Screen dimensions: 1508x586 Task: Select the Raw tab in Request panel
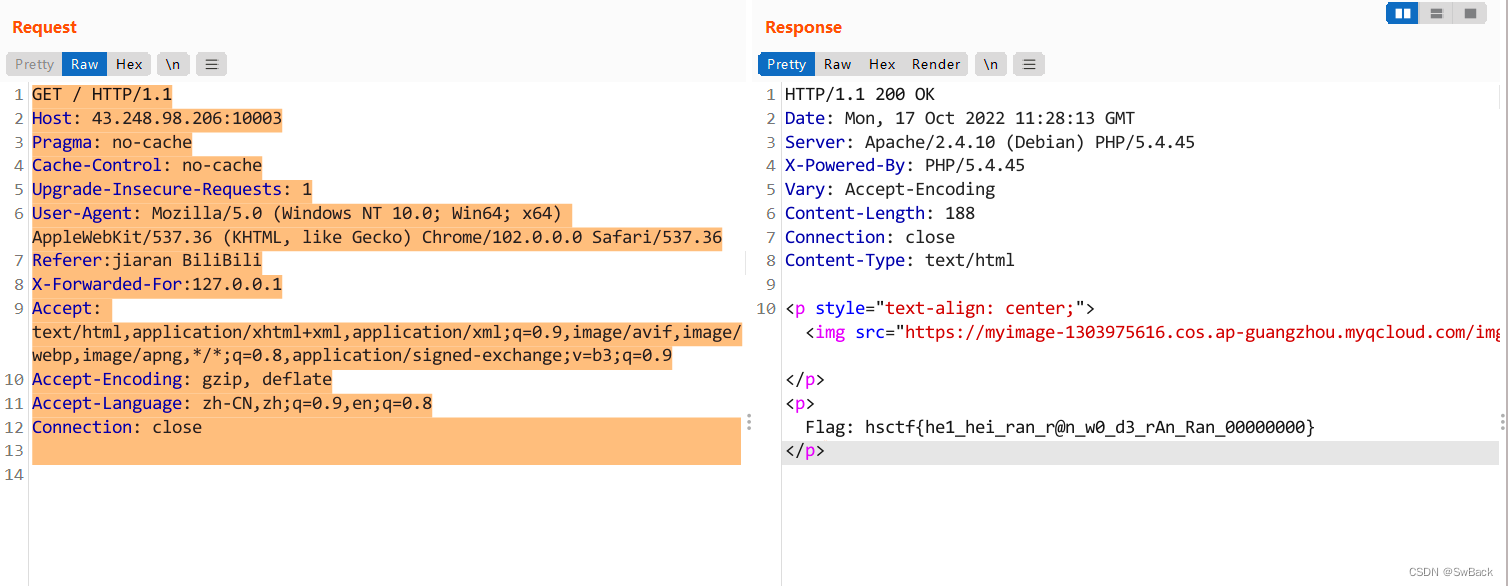85,64
